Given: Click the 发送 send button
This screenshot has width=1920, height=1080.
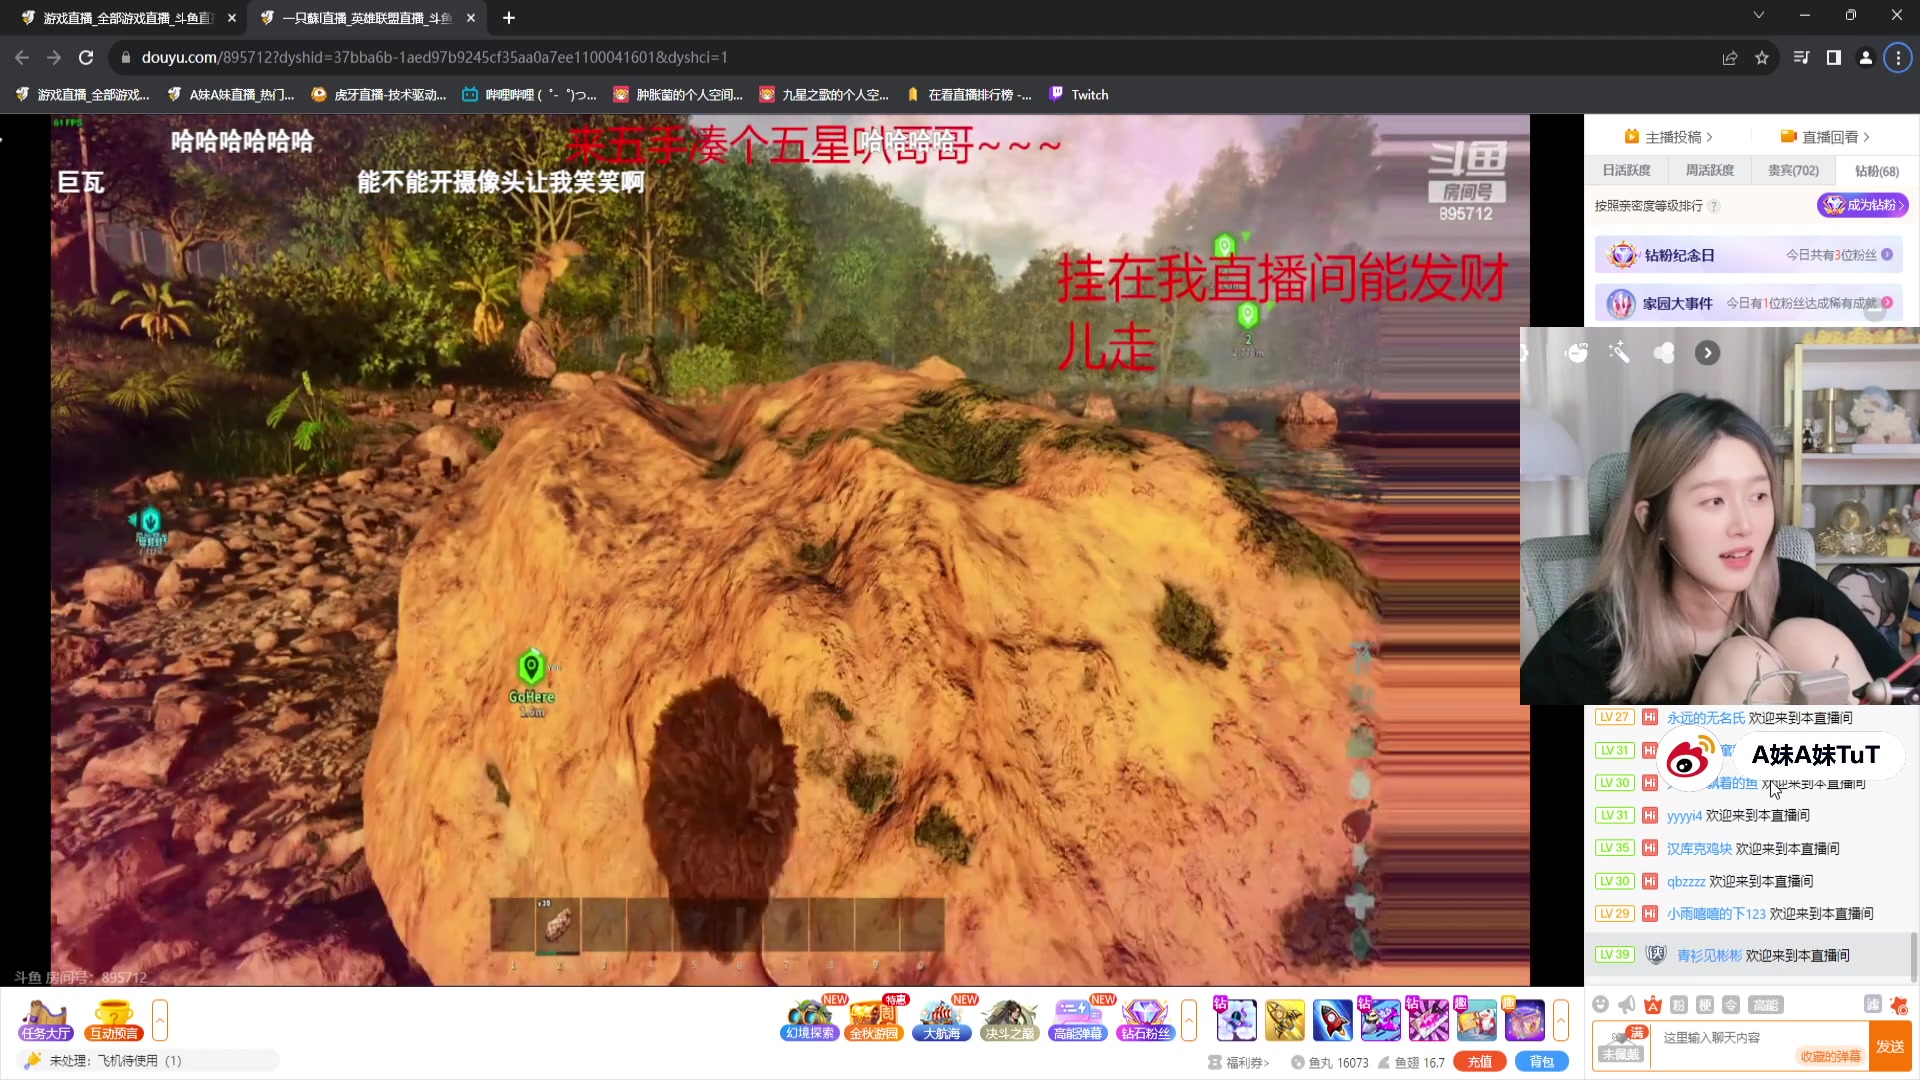Looking at the screenshot, I should pos(1890,1046).
